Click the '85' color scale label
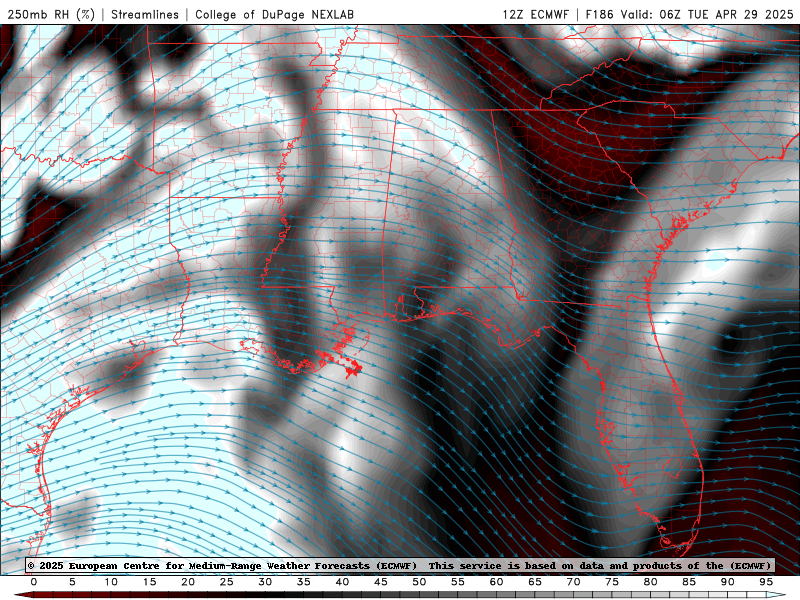The width and height of the screenshot is (800, 600). click(x=689, y=582)
